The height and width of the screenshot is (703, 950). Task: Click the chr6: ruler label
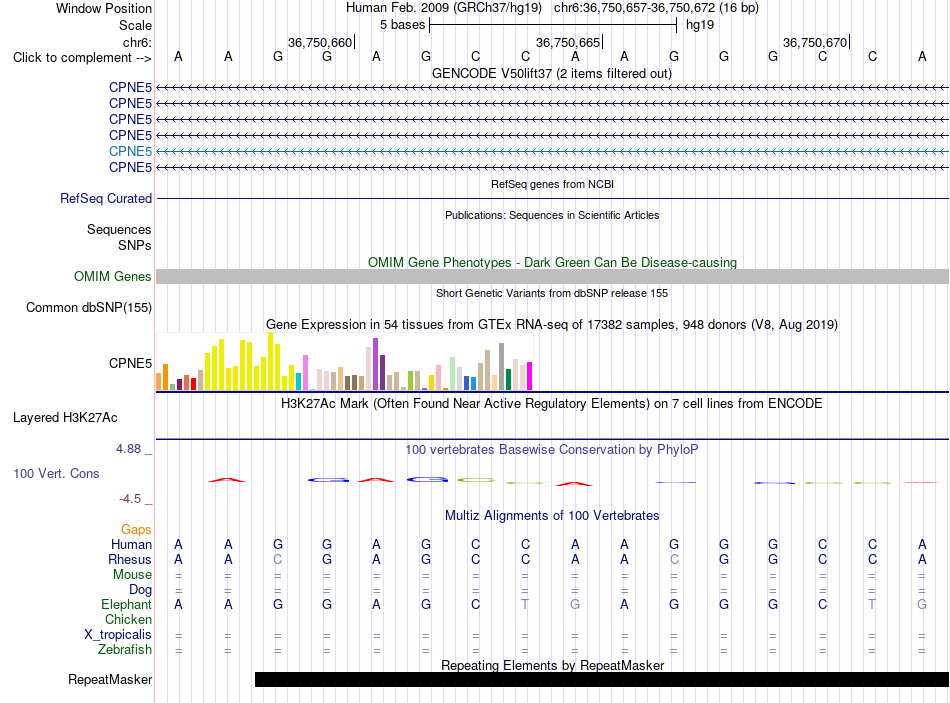[137, 42]
